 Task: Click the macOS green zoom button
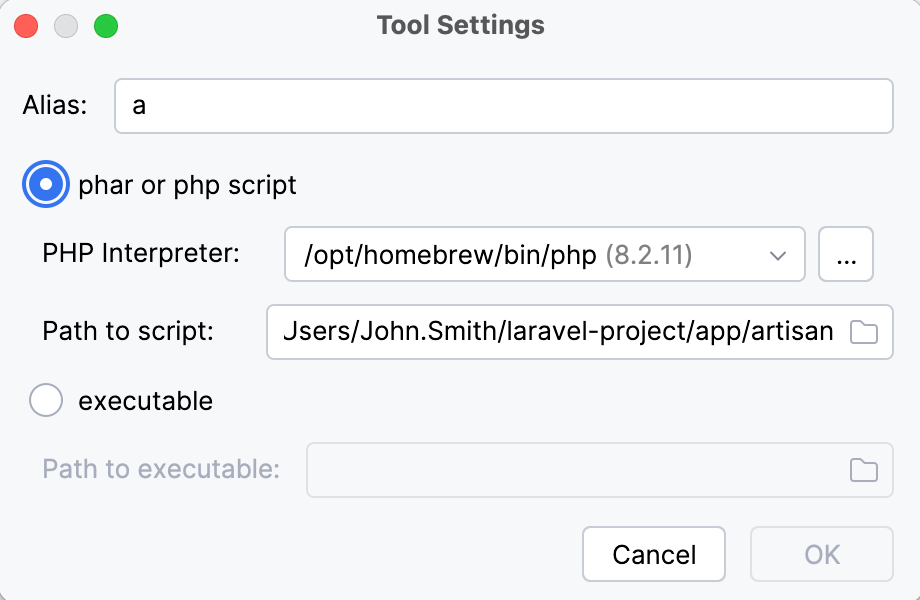coord(108,26)
